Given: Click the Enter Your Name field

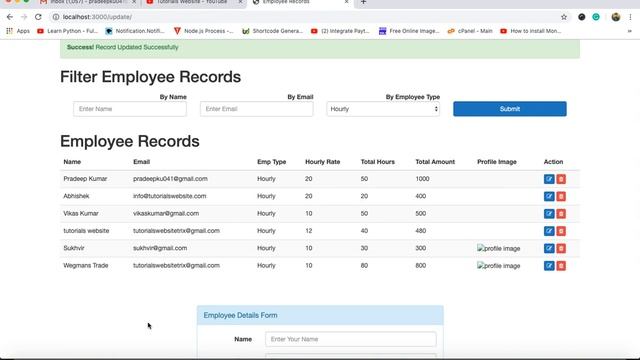Looking at the screenshot, I should pyautogui.click(x=351, y=339).
